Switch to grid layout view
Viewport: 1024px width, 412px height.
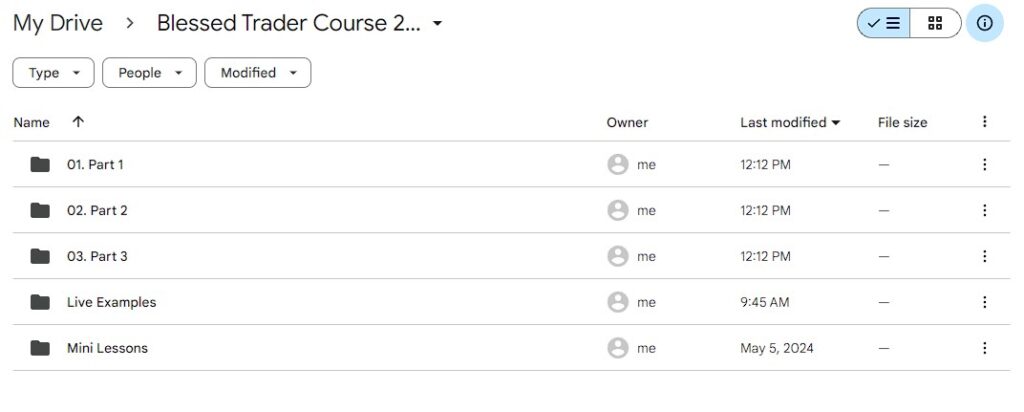click(935, 23)
